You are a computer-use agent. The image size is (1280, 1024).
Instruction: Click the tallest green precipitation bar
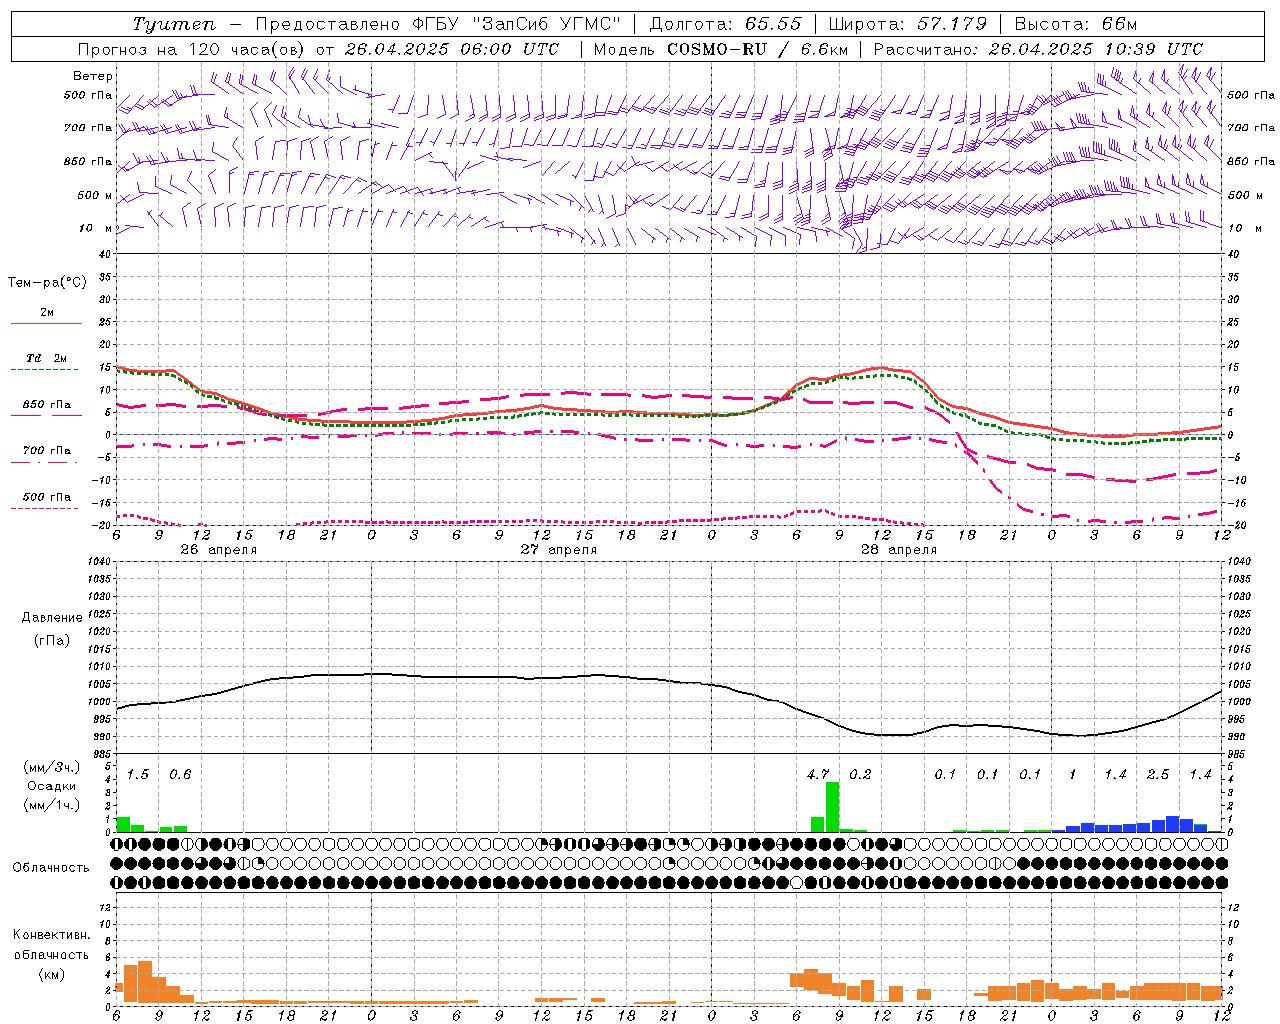point(832,807)
